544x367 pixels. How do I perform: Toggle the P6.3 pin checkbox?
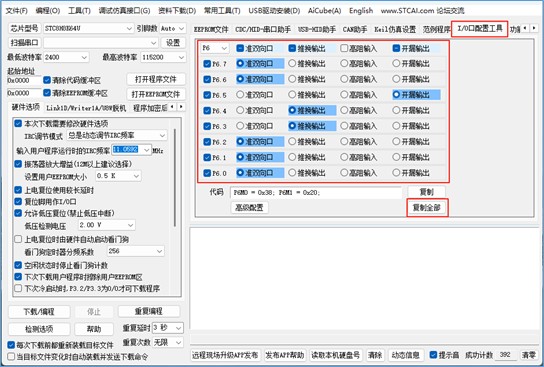pyautogui.click(x=207, y=126)
